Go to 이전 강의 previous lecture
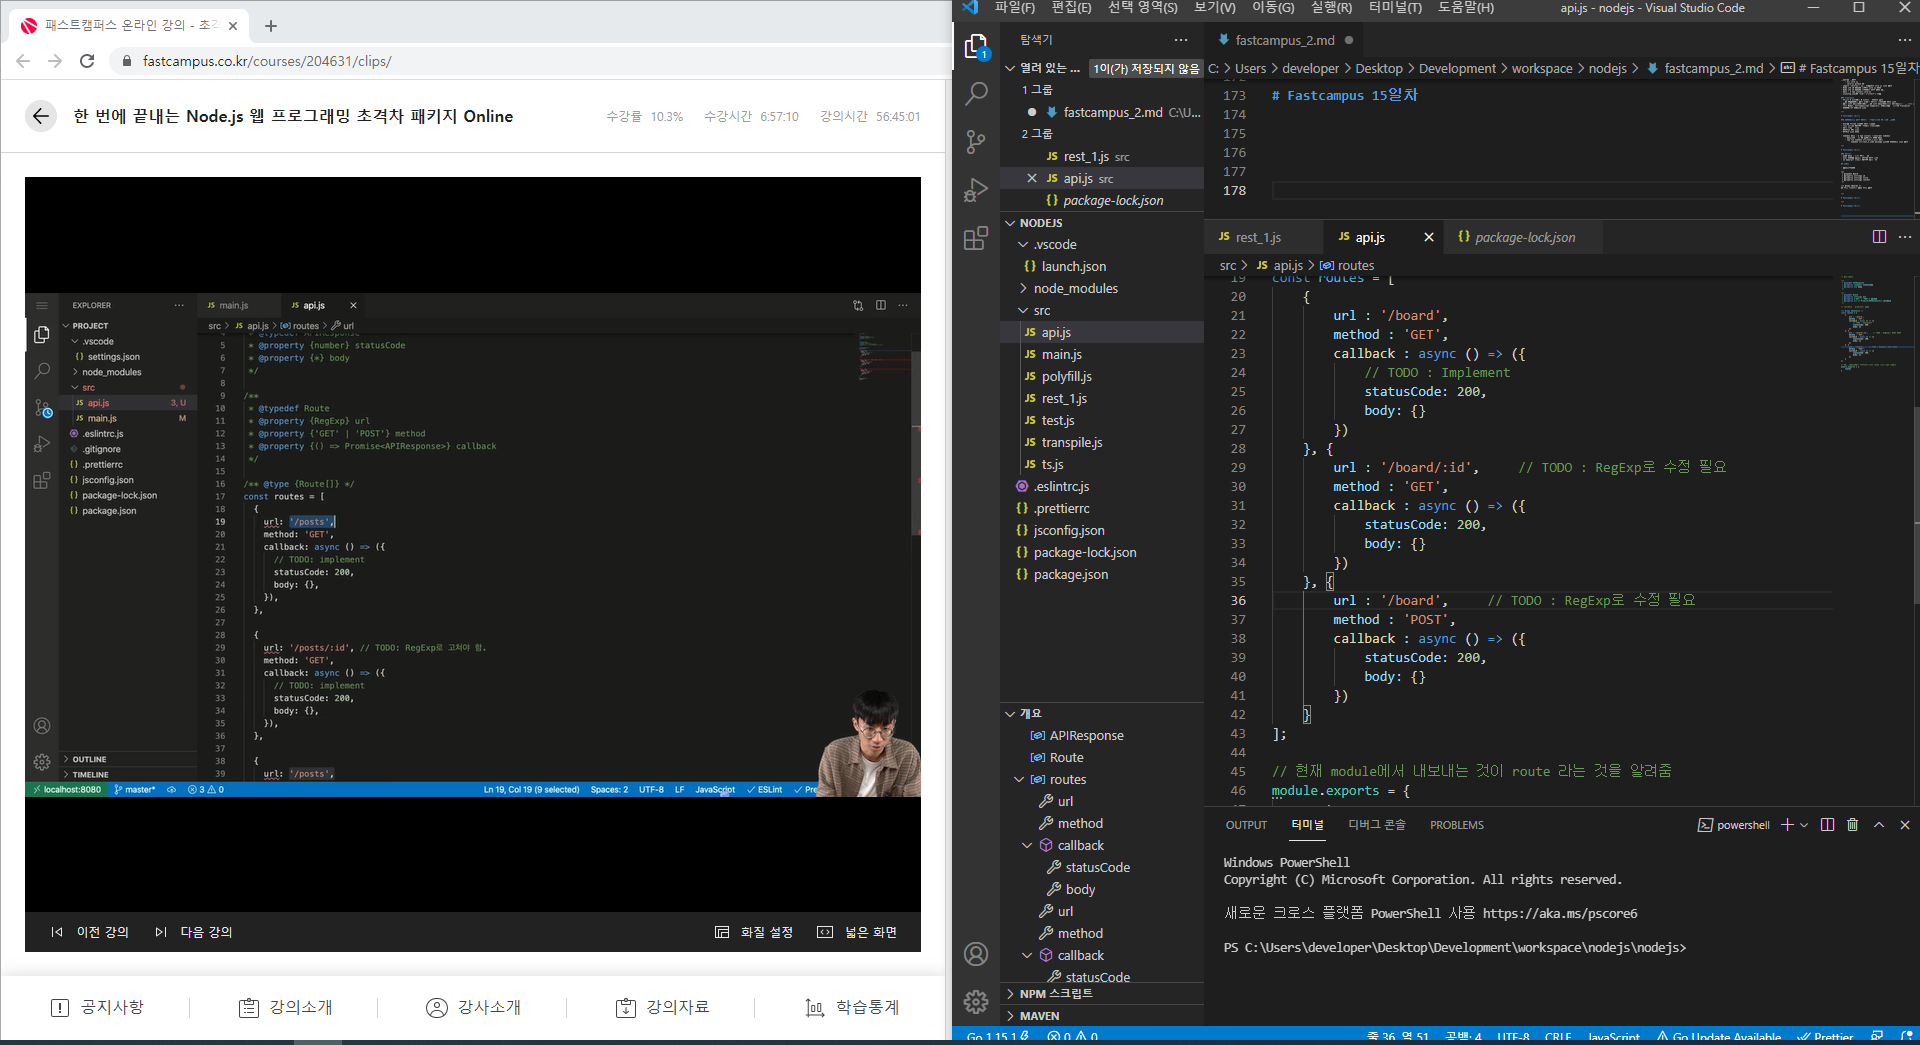Image resolution: width=1920 pixels, height=1045 pixels. pyautogui.click(x=90, y=932)
